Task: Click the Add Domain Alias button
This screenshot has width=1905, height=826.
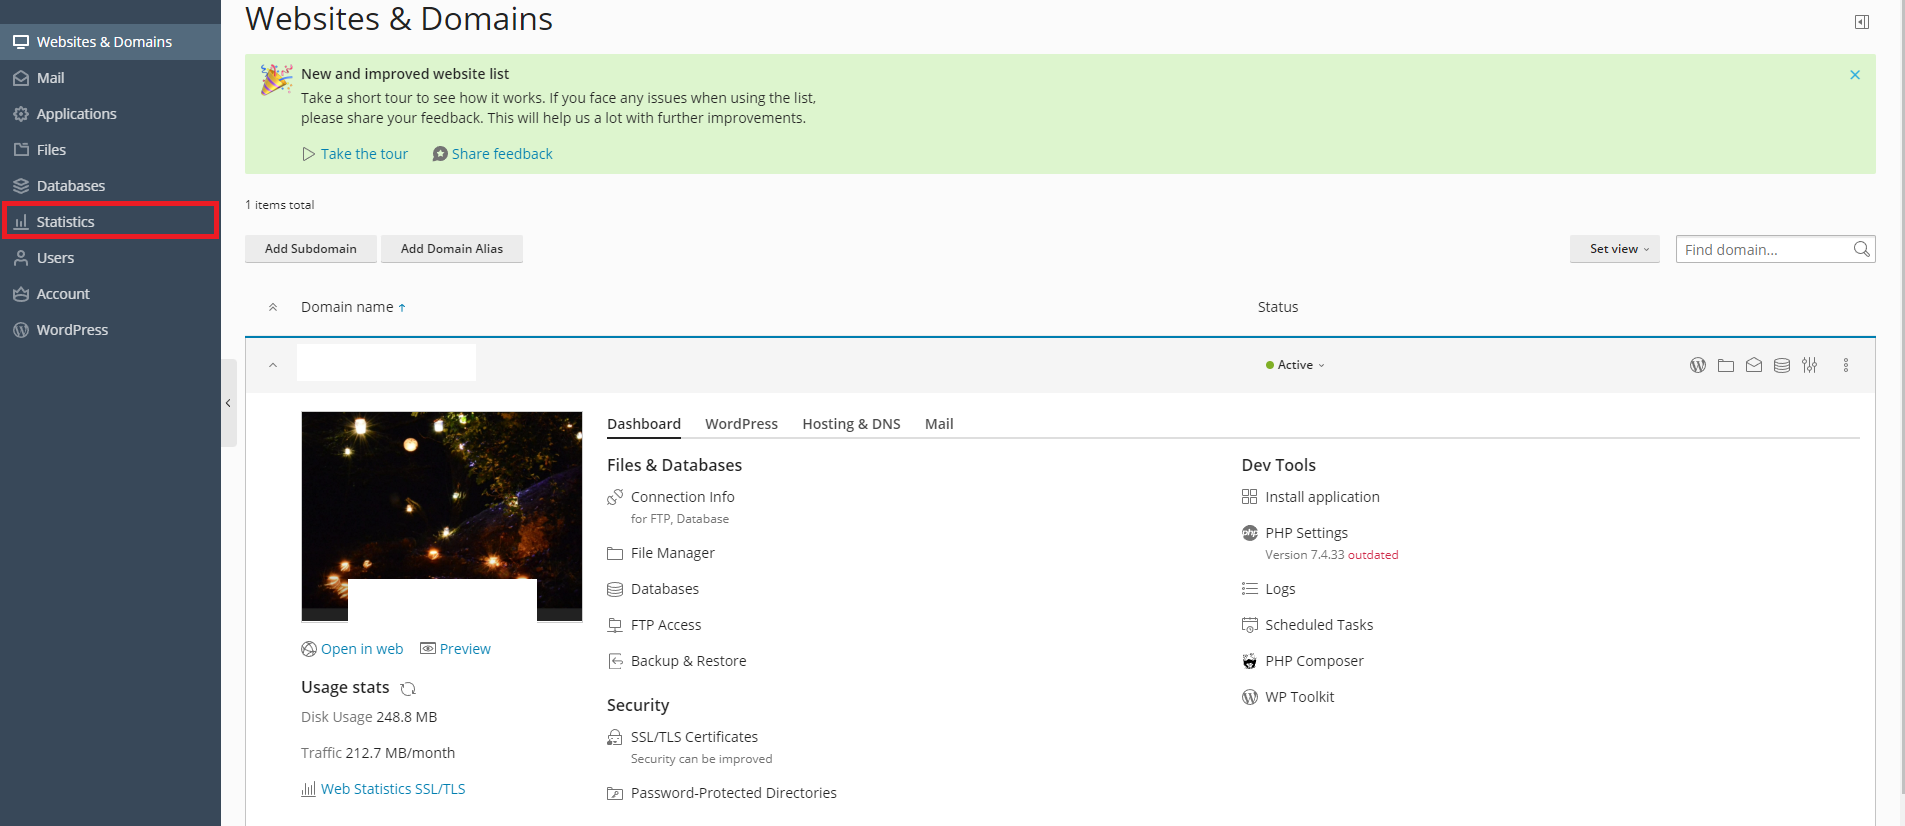Action: 452,249
